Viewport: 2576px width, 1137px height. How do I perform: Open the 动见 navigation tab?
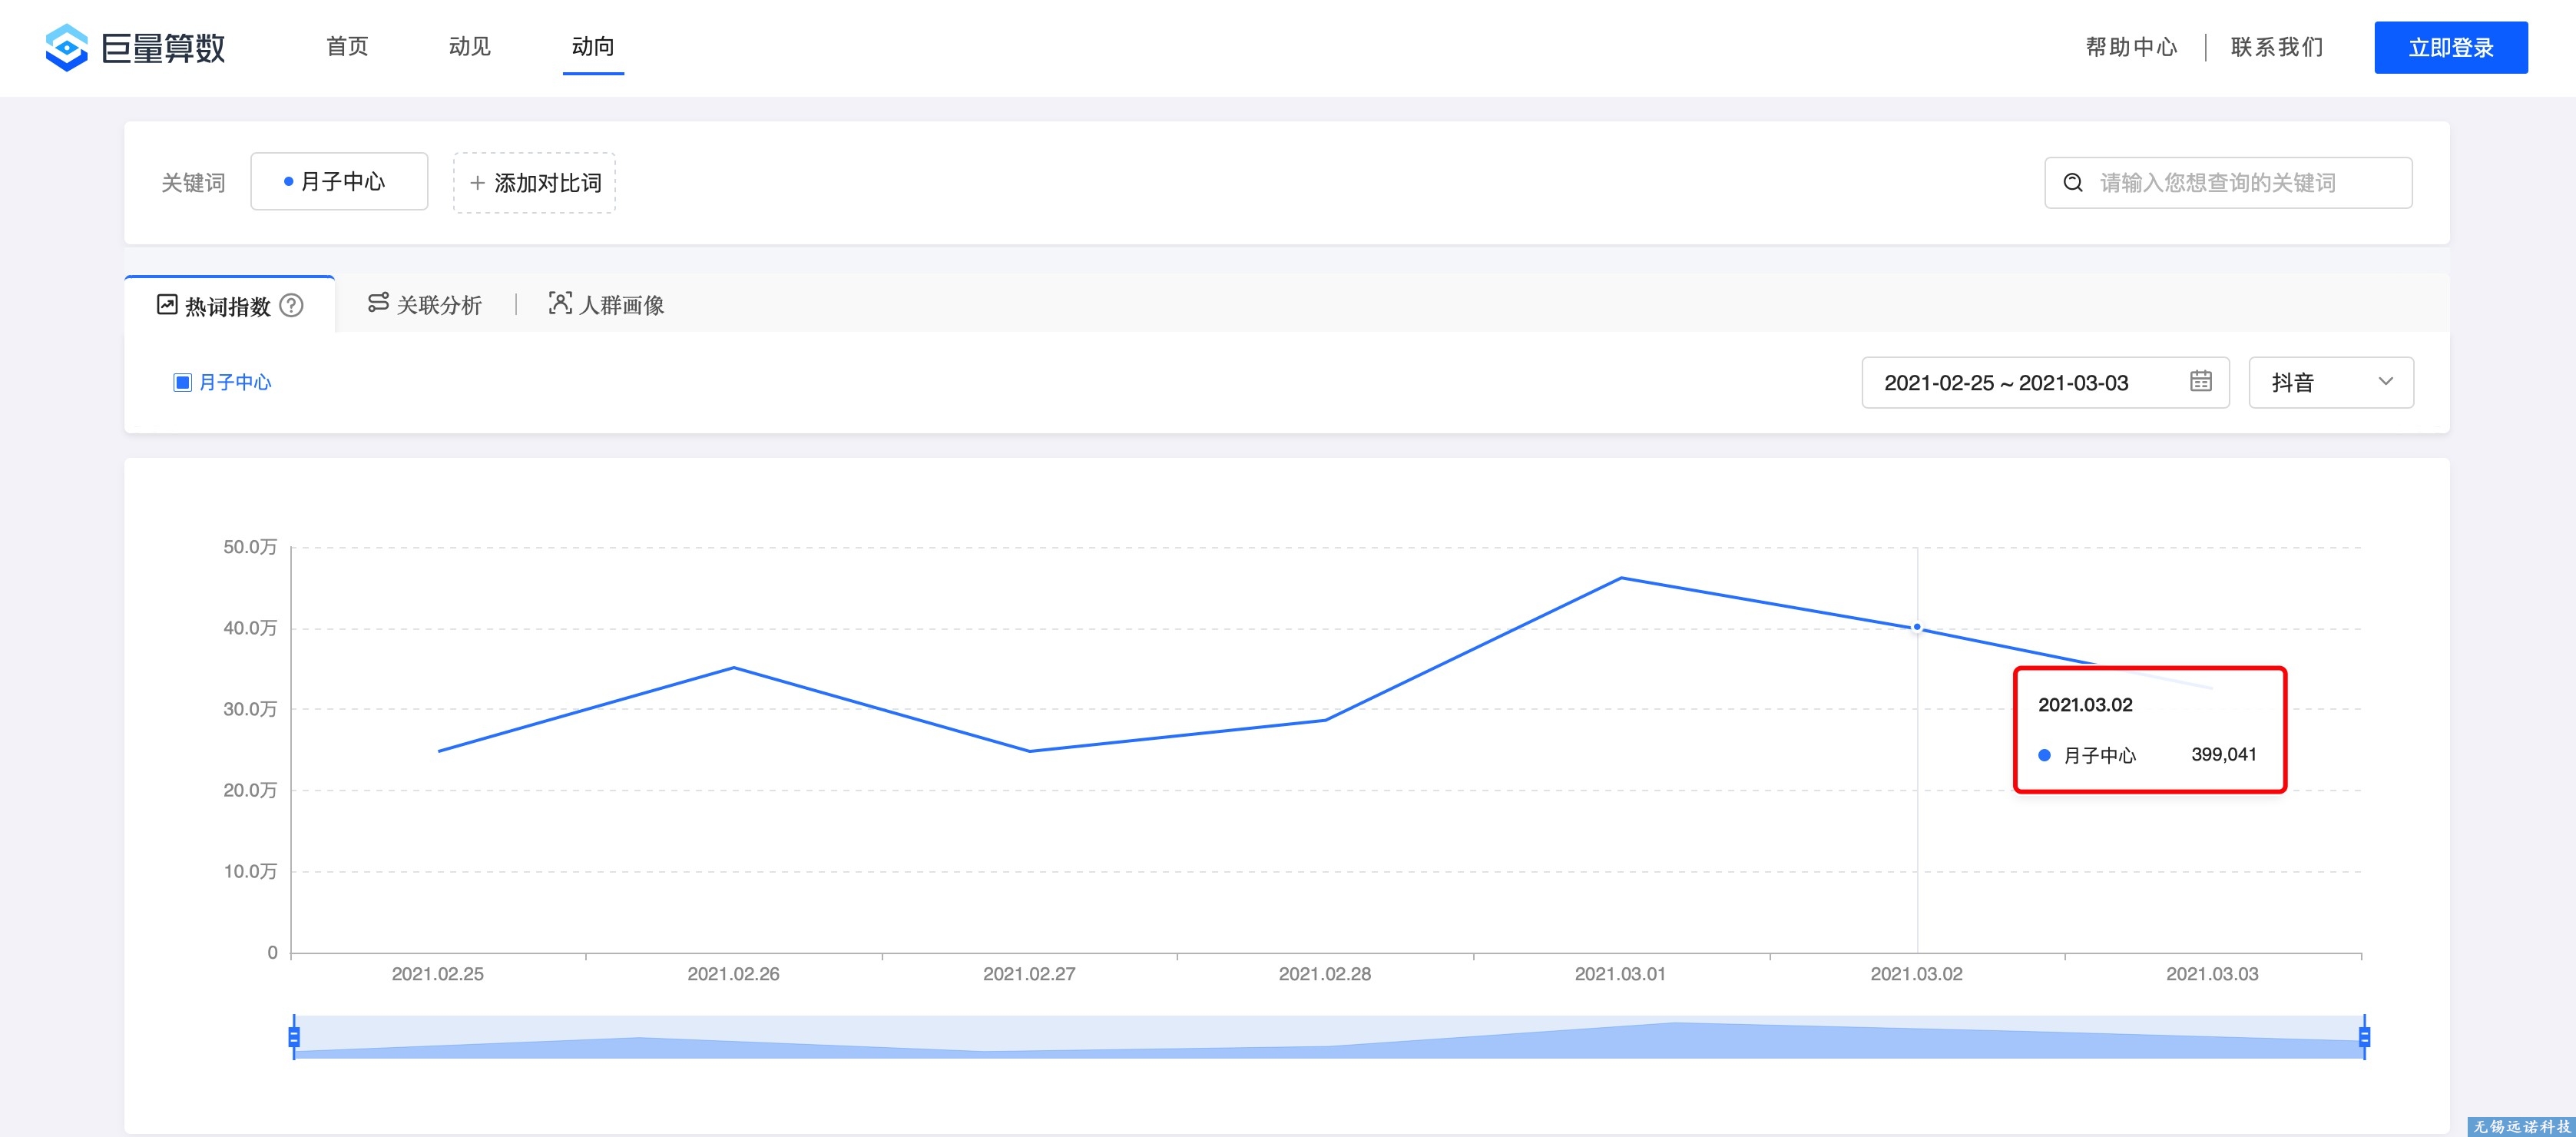(x=469, y=47)
